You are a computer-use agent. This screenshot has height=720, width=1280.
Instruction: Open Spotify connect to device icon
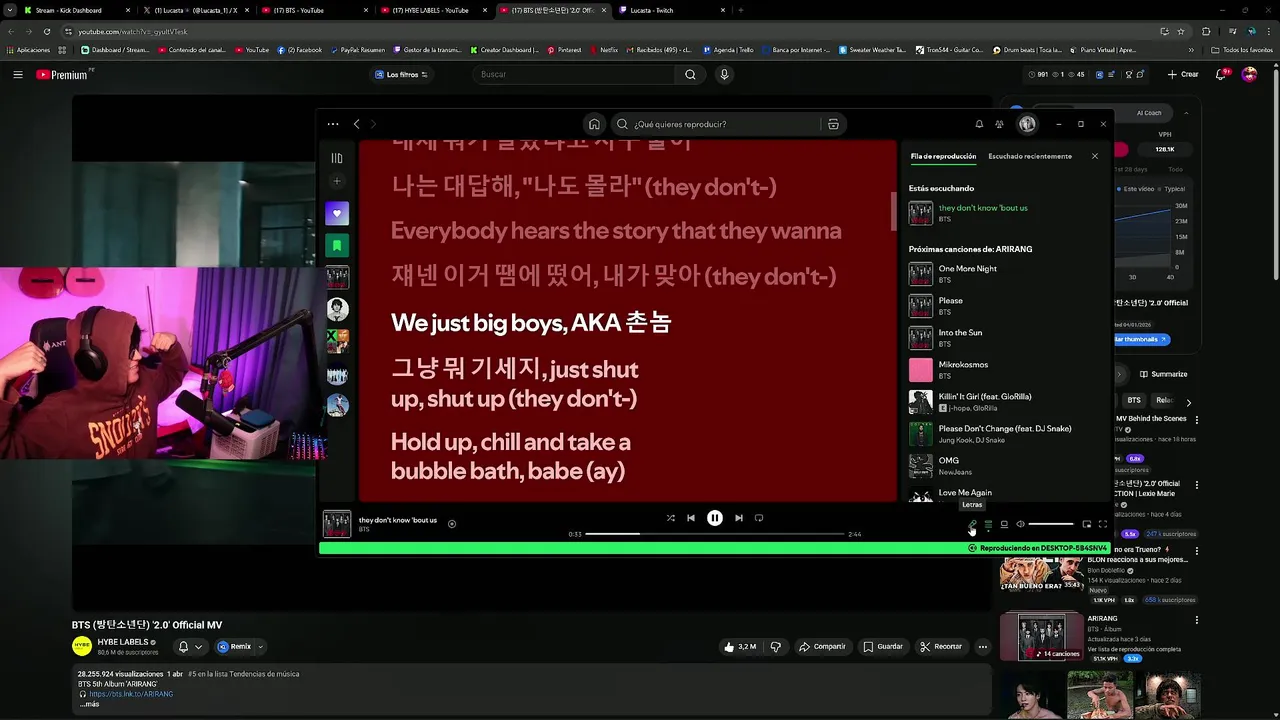1004,524
